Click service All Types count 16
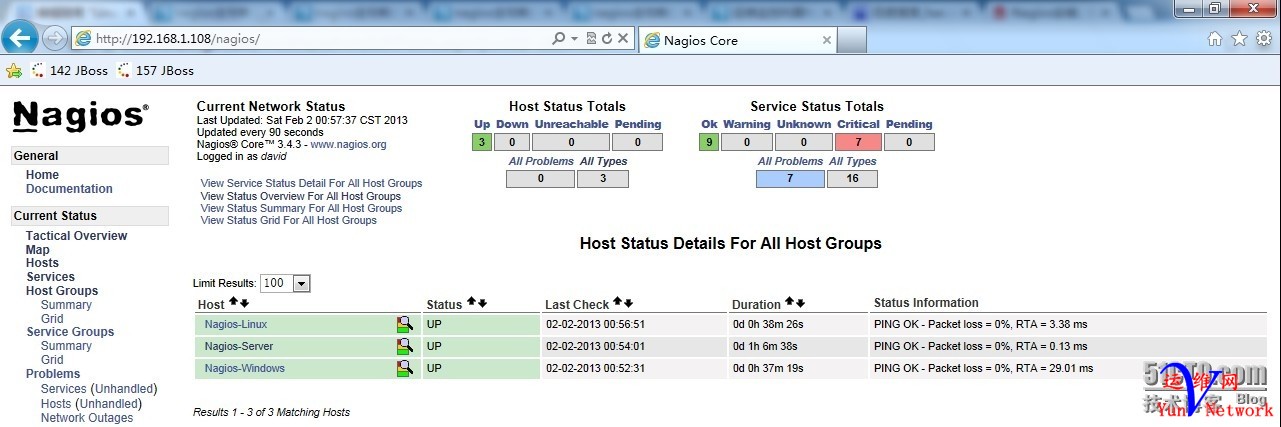The width and height of the screenshot is (1281, 427). 853,179
